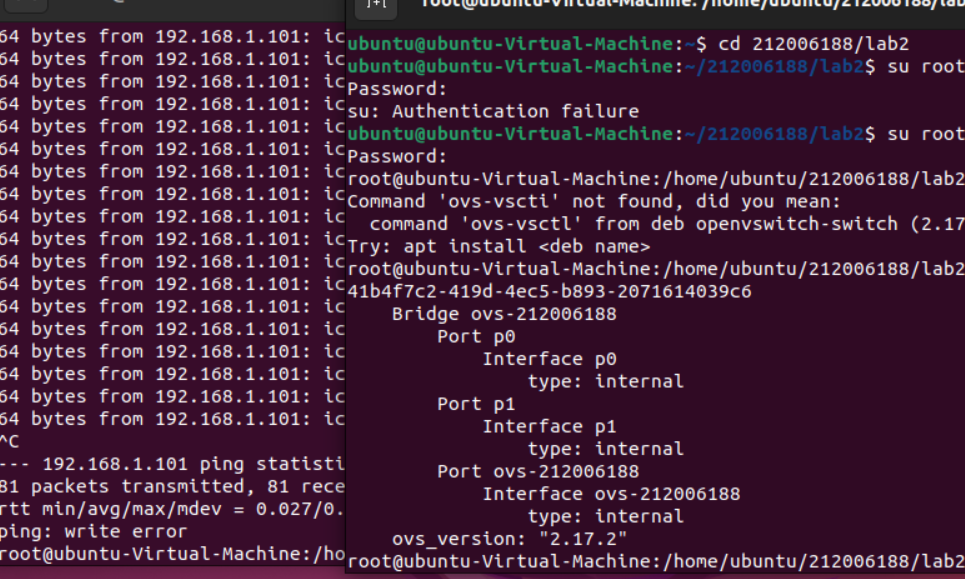Click the 'ping: write error' message
The image size is (965, 579).
pyautogui.click(x=93, y=531)
